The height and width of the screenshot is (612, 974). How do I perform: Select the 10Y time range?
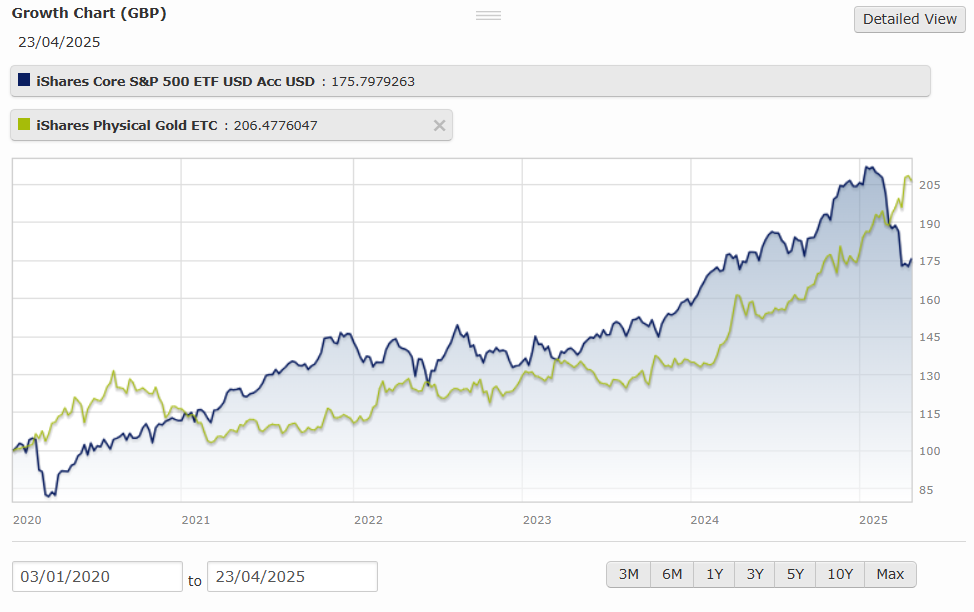point(840,574)
